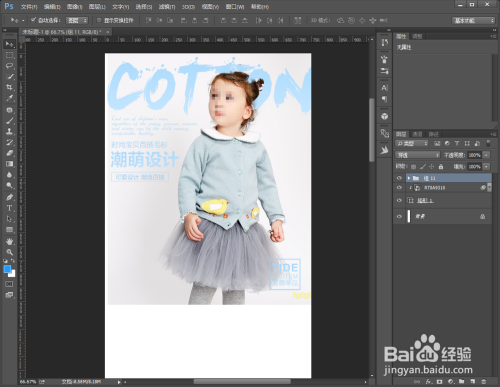Enable the 显示变换控件 checkbox
The width and height of the screenshot is (500, 387).
point(99,20)
